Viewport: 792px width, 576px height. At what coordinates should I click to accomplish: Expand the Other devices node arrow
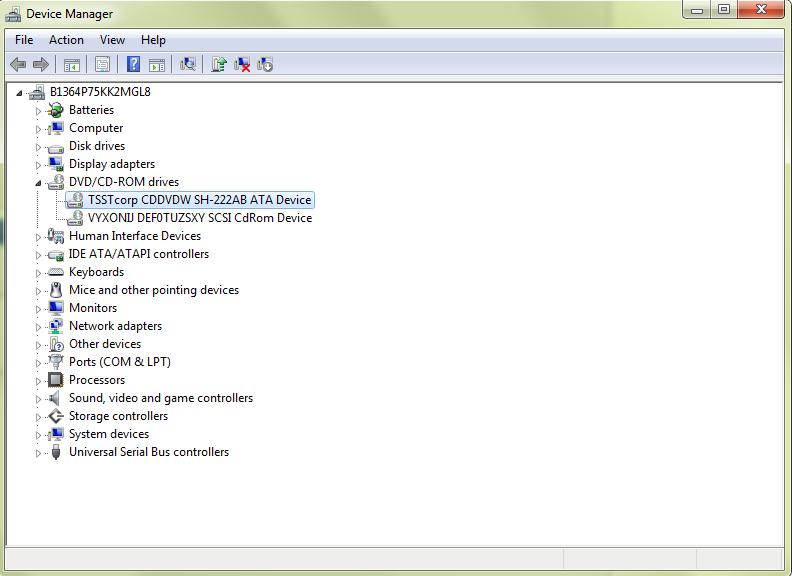38,345
